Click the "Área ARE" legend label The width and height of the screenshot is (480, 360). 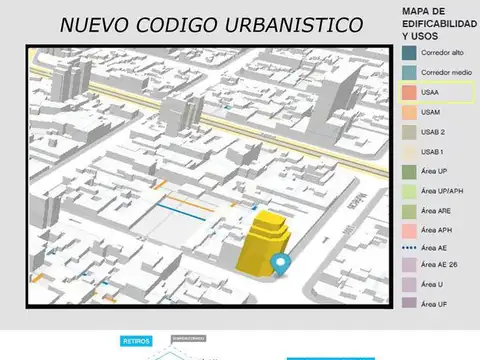pyautogui.click(x=436, y=211)
